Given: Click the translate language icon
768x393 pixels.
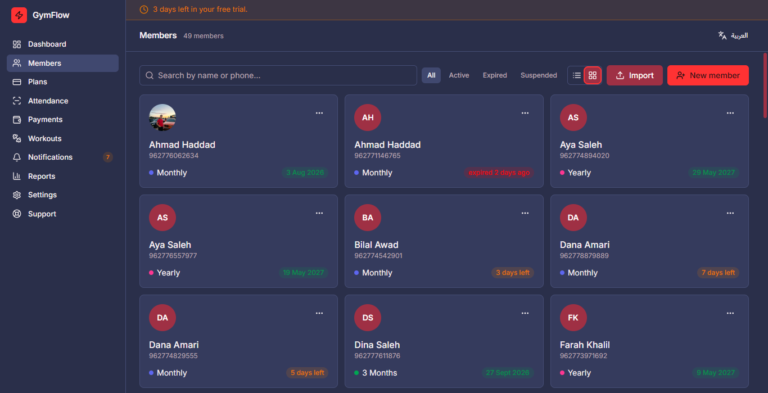Looking at the screenshot, I should coord(722,35).
